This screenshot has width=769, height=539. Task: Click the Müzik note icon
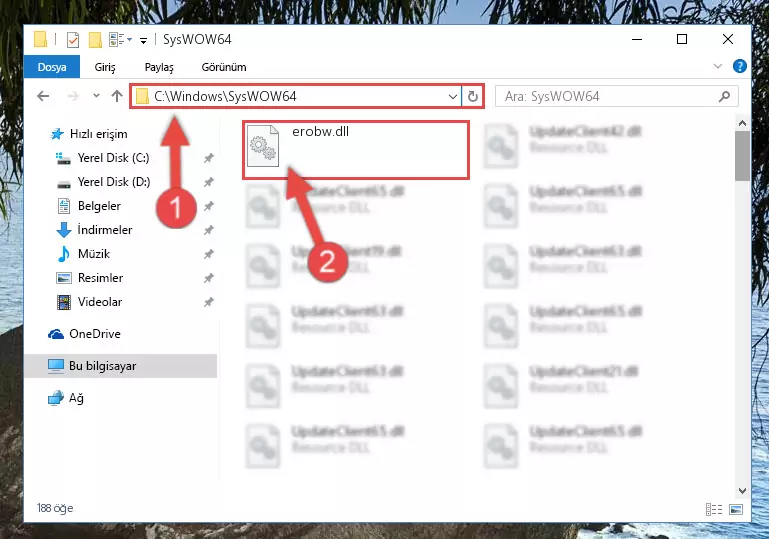pyautogui.click(x=64, y=254)
